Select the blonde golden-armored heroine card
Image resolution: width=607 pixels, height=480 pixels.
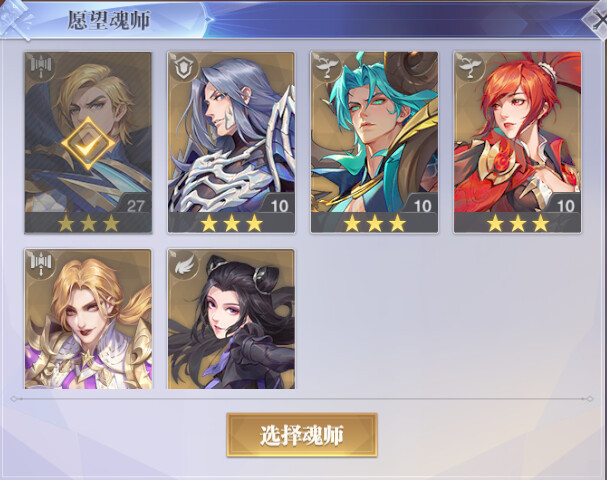click(88, 319)
